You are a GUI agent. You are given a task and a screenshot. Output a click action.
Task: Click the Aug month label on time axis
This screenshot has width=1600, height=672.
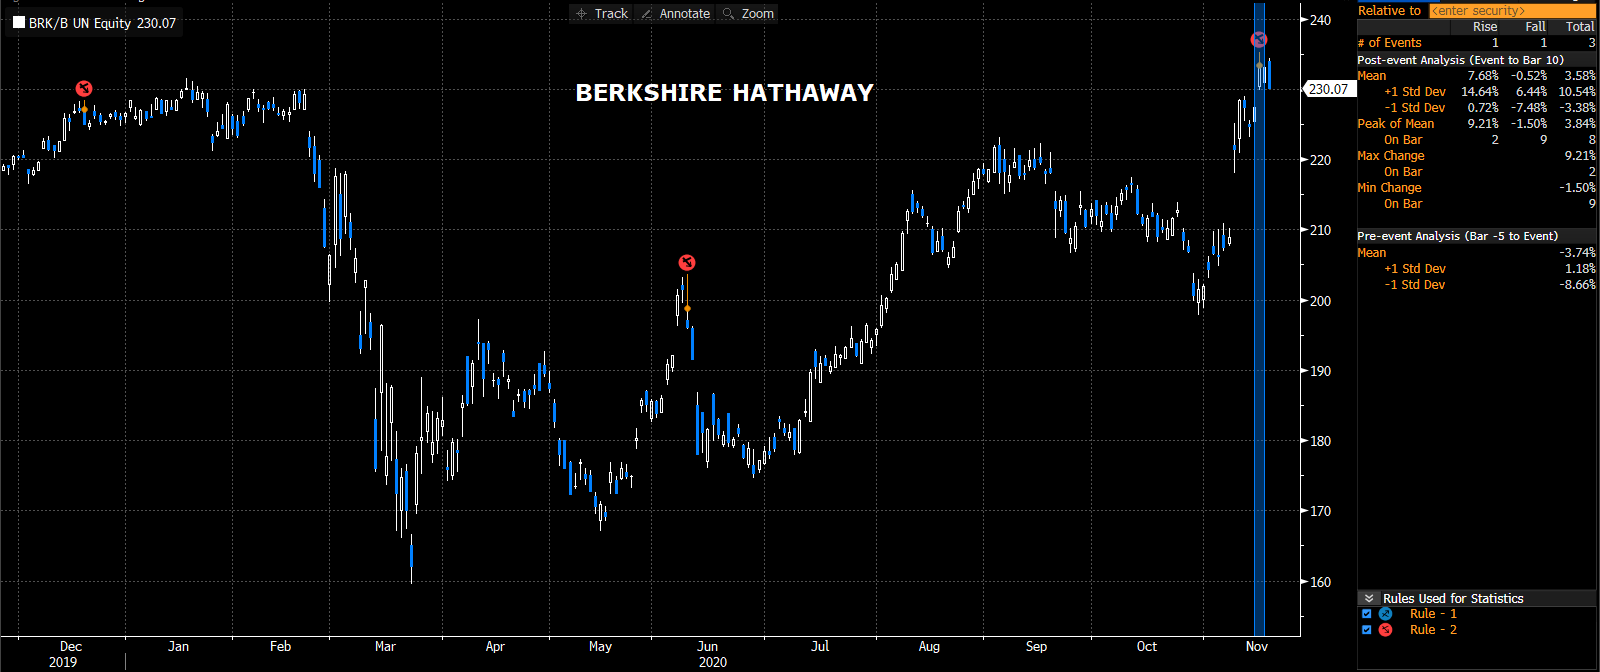click(929, 647)
